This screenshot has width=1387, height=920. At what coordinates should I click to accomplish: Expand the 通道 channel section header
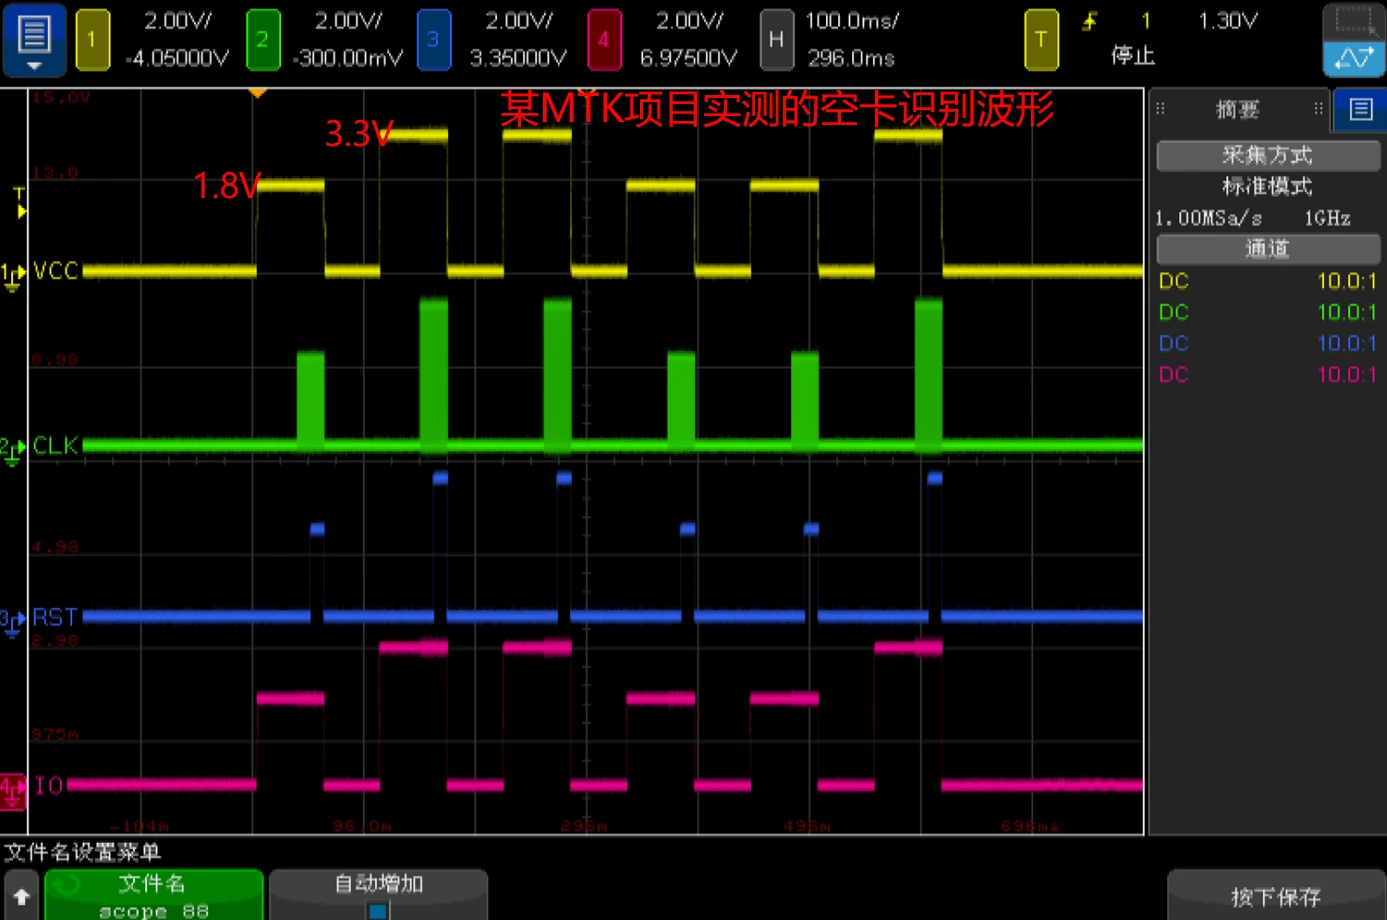[x=1267, y=248]
